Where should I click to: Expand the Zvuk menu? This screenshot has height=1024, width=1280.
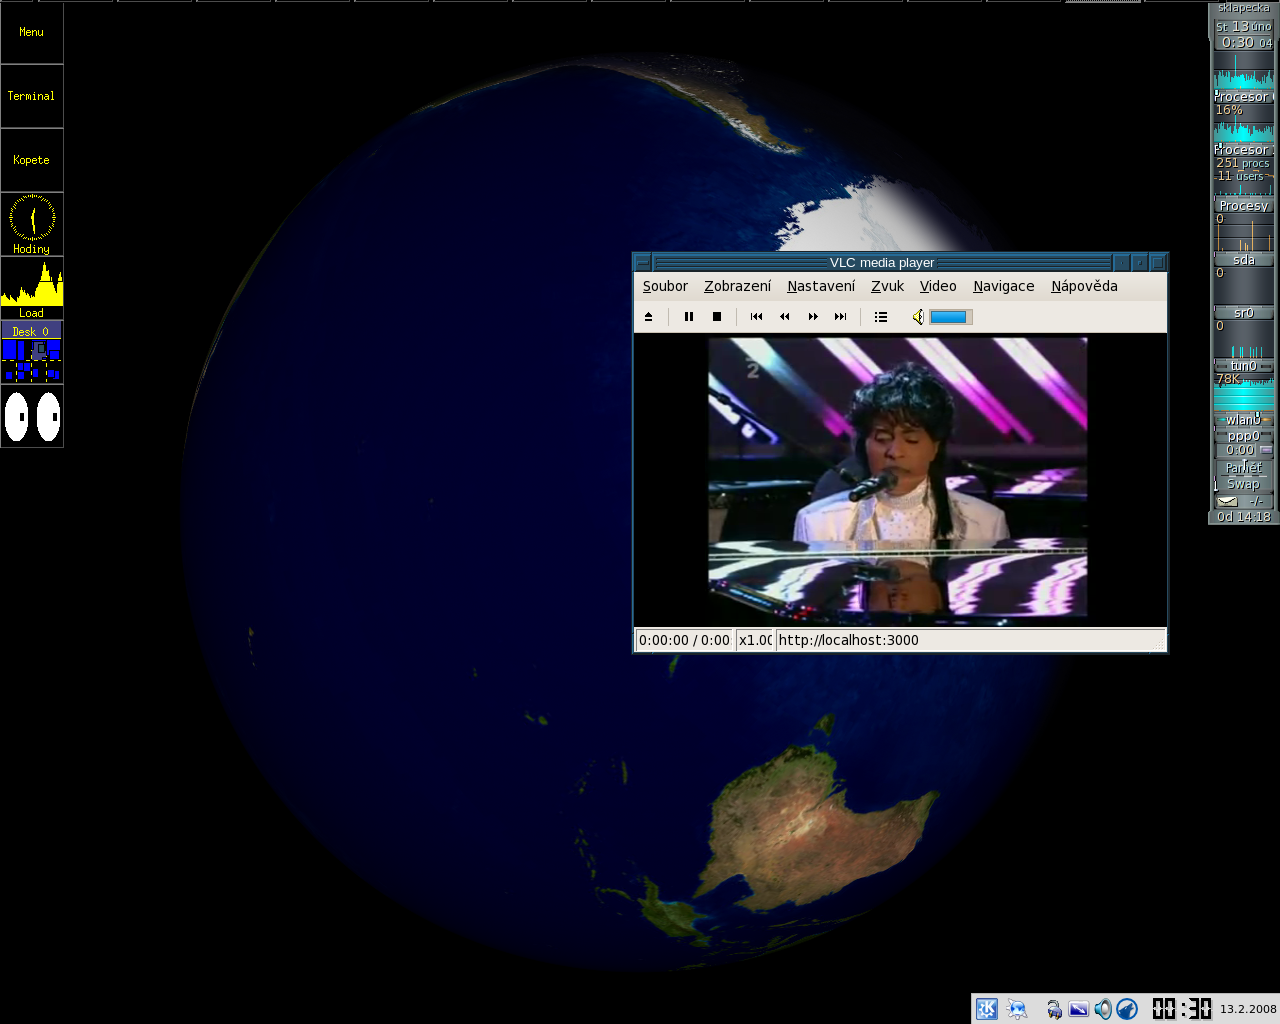point(887,286)
